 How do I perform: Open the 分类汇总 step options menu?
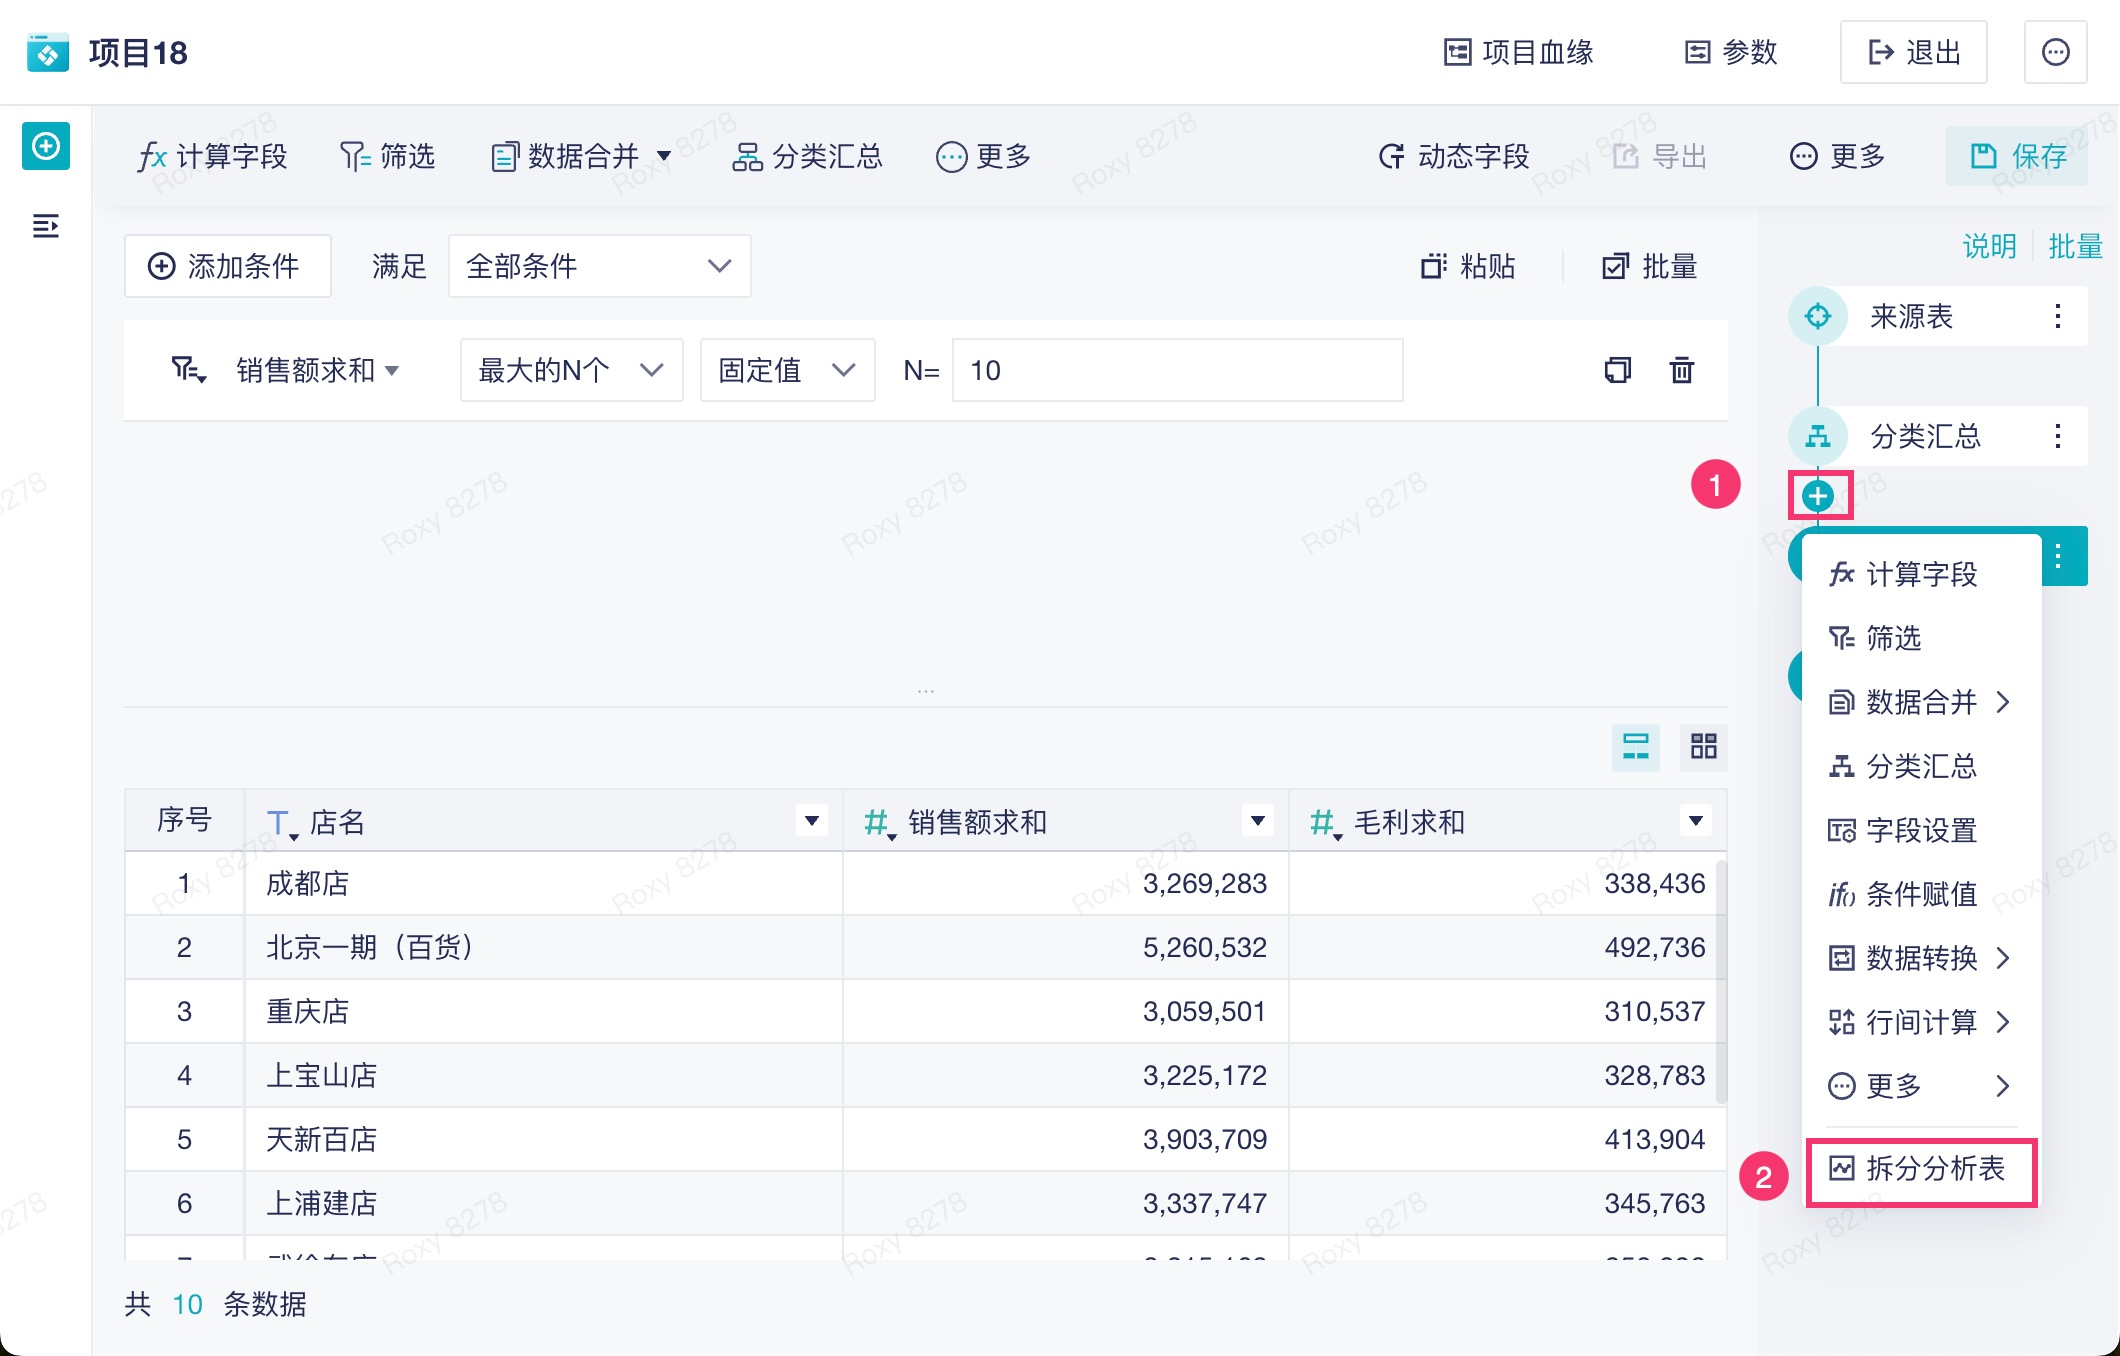(2057, 436)
